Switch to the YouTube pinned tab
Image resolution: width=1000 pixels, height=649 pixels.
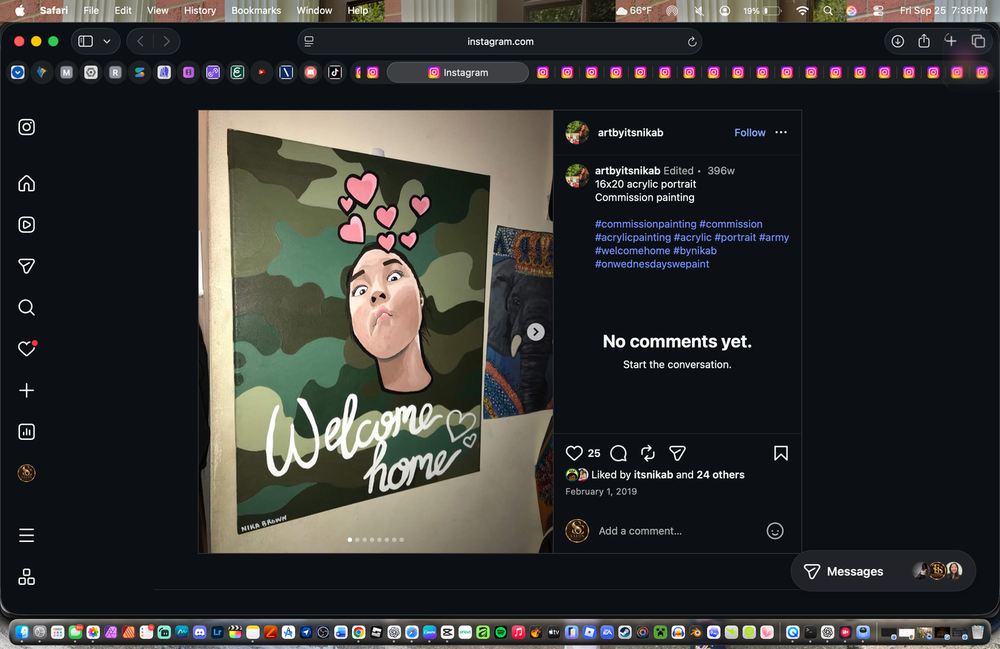[x=261, y=73]
